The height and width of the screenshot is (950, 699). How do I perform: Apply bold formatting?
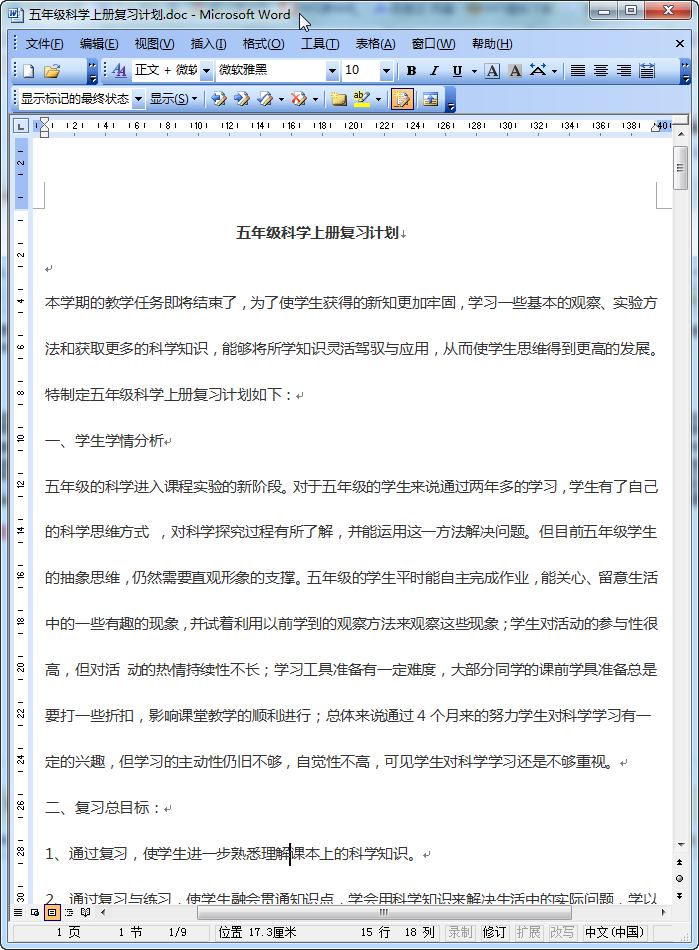tap(411, 71)
